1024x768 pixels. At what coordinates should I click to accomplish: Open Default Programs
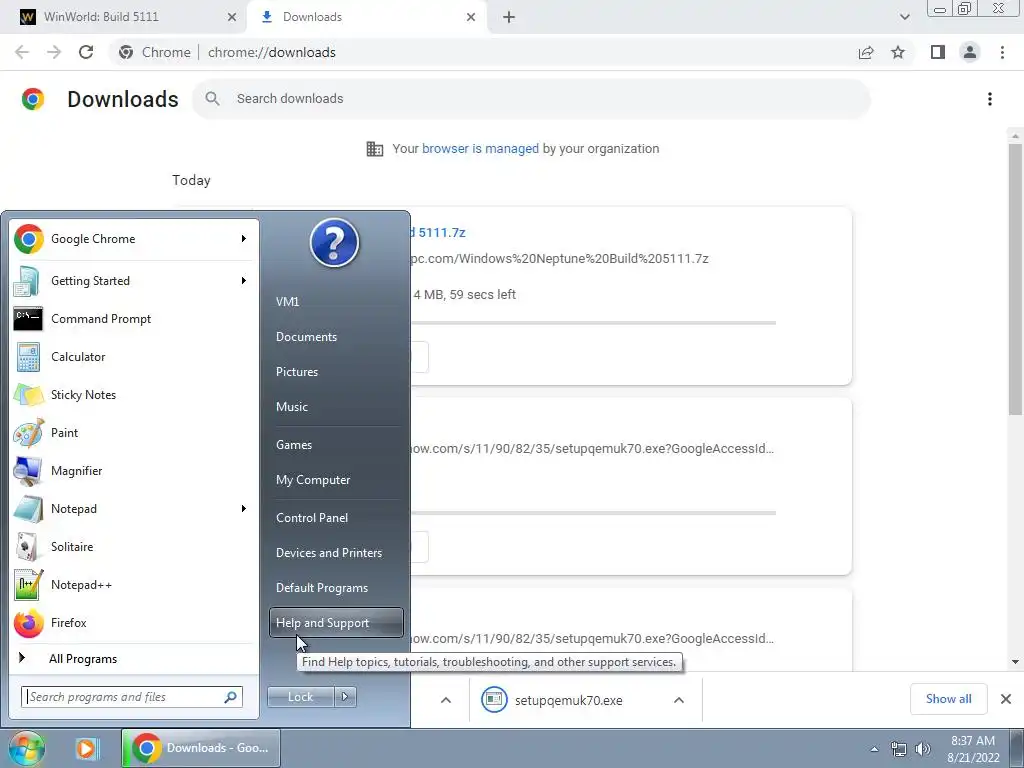pyautogui.click(x=336, y=588)
